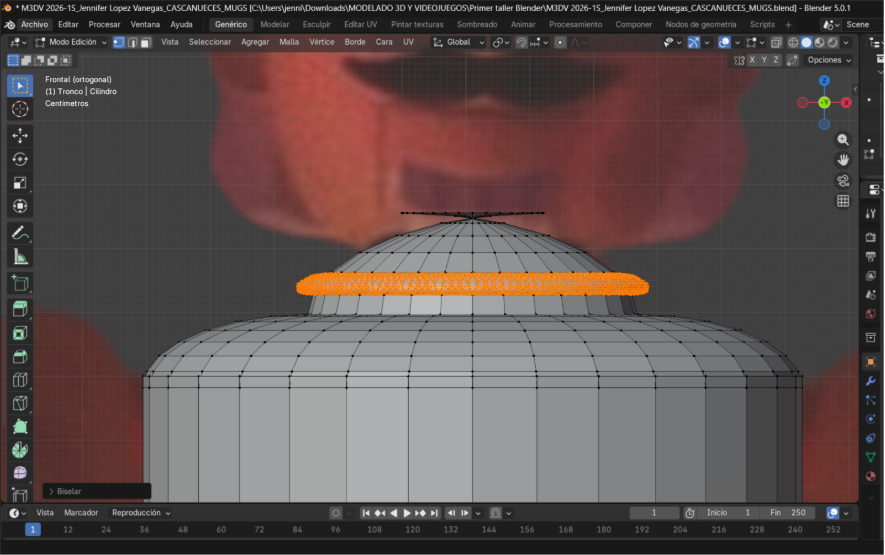
Task: Choose the Annotate pencil tool
Action: [20, 232]
